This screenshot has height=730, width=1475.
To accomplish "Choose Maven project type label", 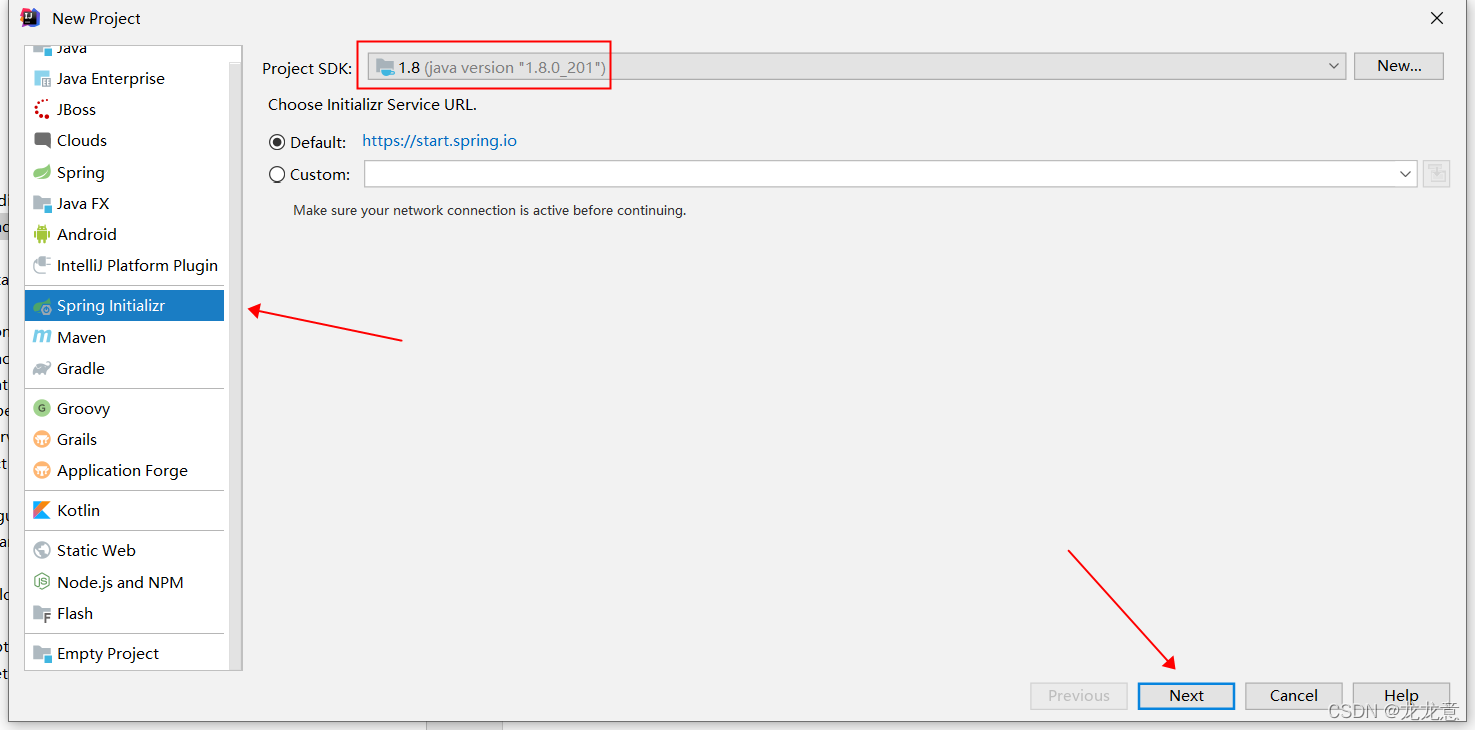I will (81, 338).
